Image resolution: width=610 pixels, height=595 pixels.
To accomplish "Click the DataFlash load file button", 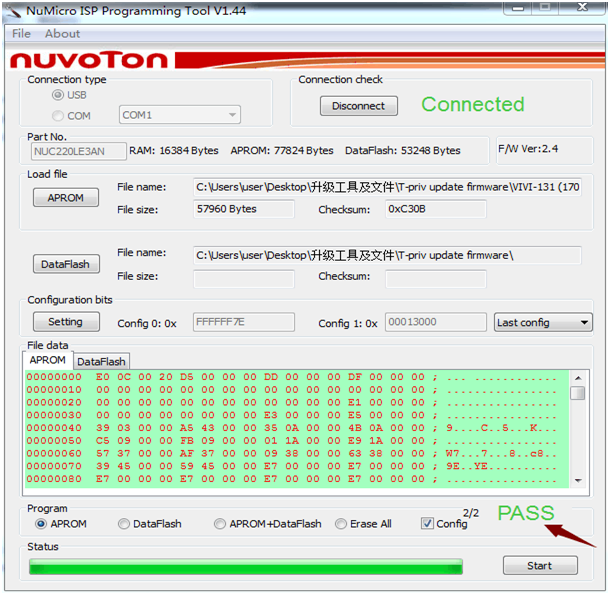I will point(66,264).
